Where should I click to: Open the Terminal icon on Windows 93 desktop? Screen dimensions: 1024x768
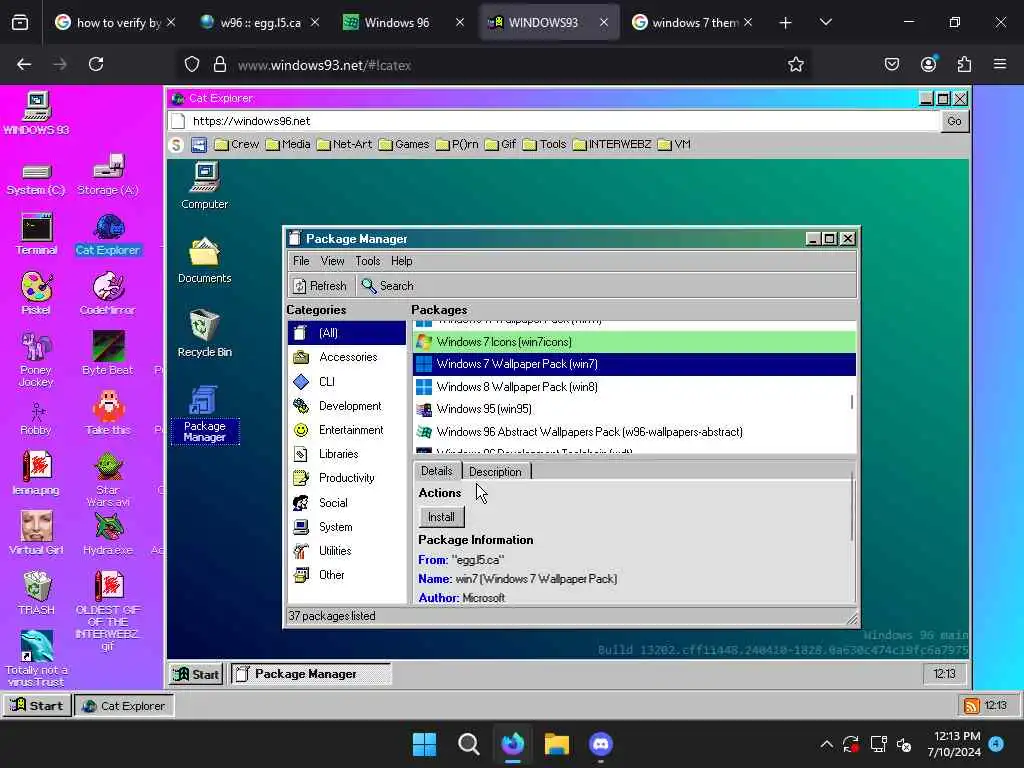[37, 234]
